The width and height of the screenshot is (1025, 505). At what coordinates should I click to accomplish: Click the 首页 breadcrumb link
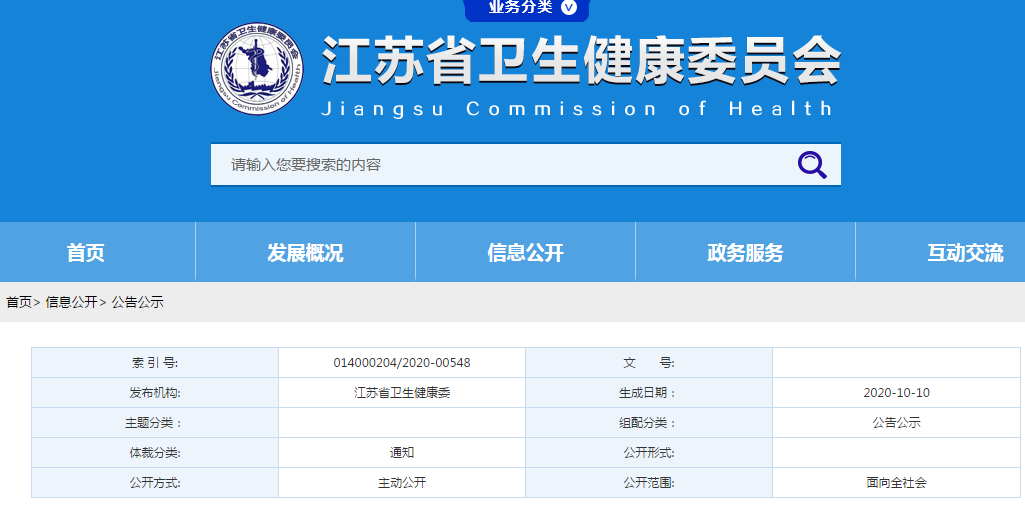tap(19, 302)
